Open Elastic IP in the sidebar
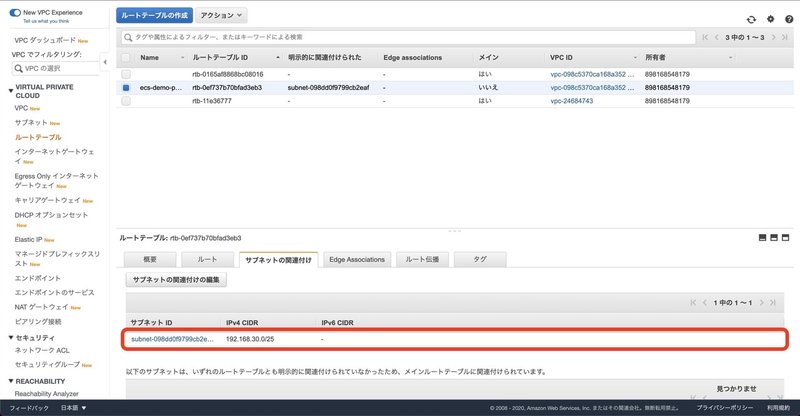 tap(28, 239)
